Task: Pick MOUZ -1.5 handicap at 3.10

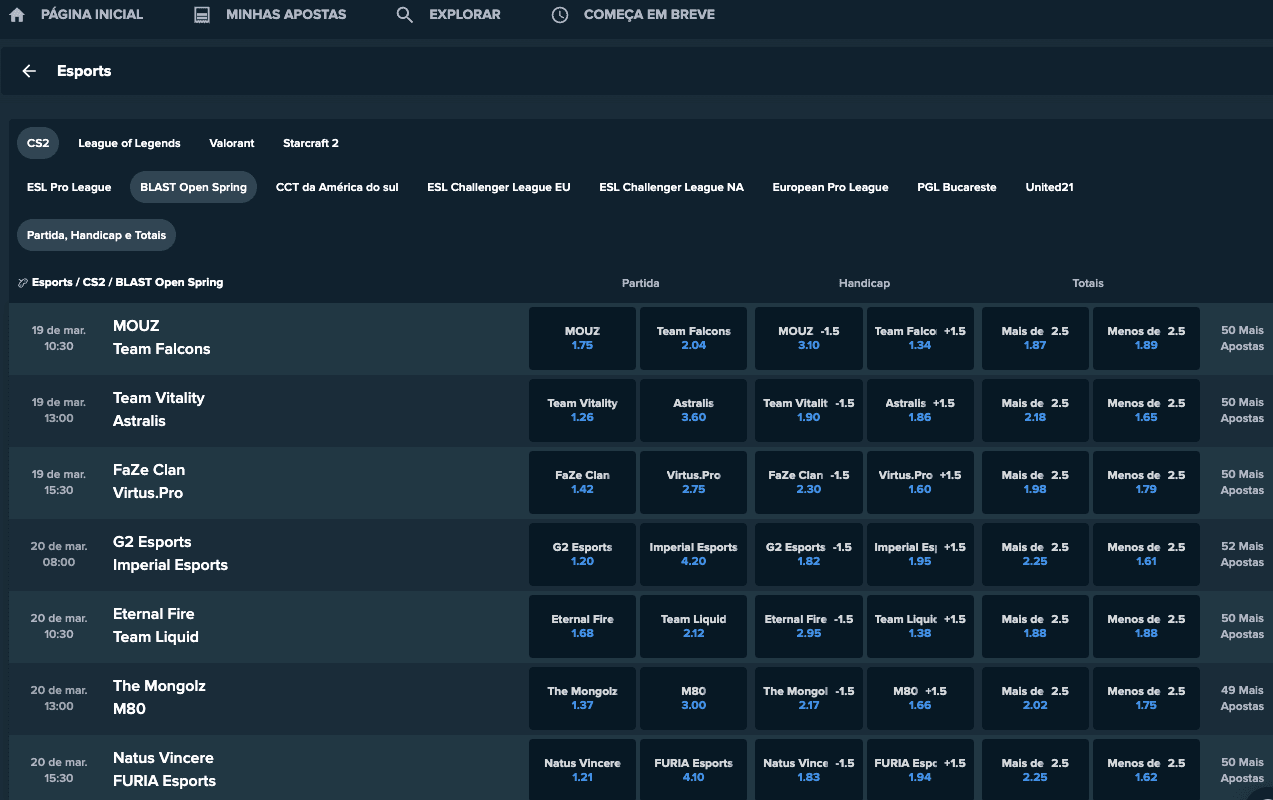Action: (x=809, y=338)
